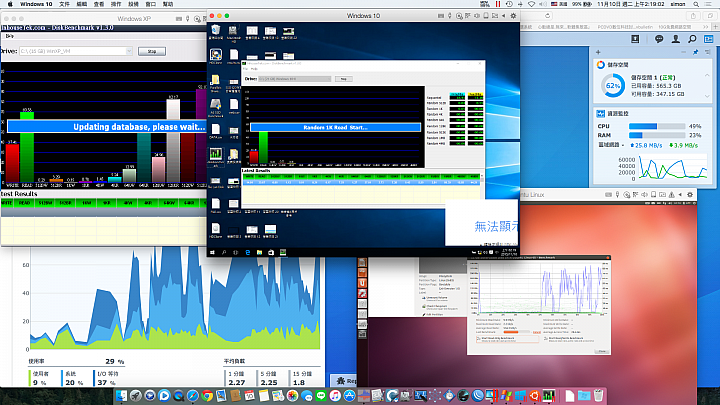
Task: Open Synology user account icon
Action: point(675,39)
